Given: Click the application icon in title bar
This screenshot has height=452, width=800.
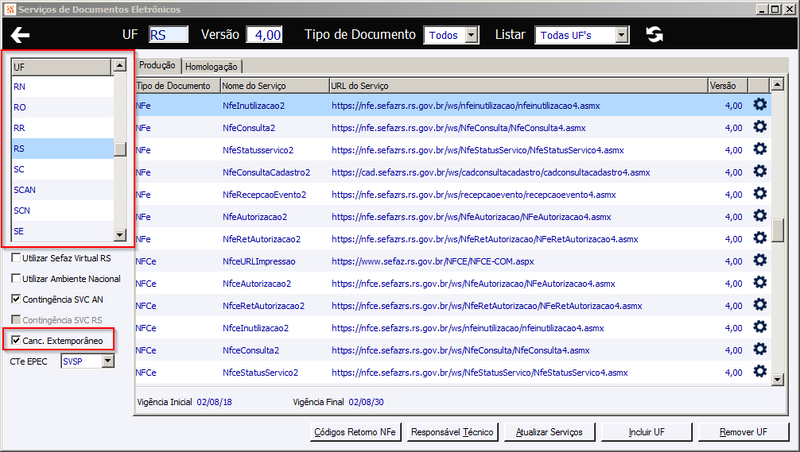Looking at the screenshot, I should click(10, 9).
